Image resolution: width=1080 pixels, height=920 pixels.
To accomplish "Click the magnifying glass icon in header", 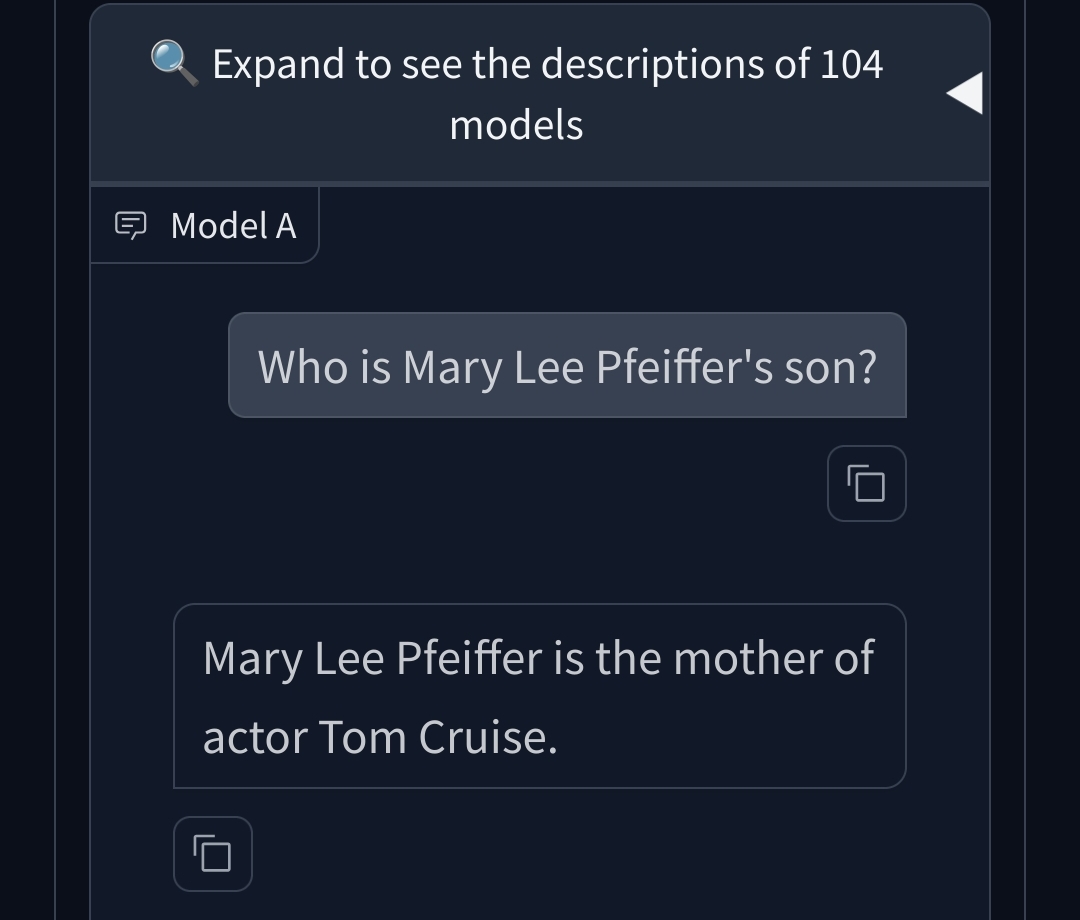I will (174, 63).
